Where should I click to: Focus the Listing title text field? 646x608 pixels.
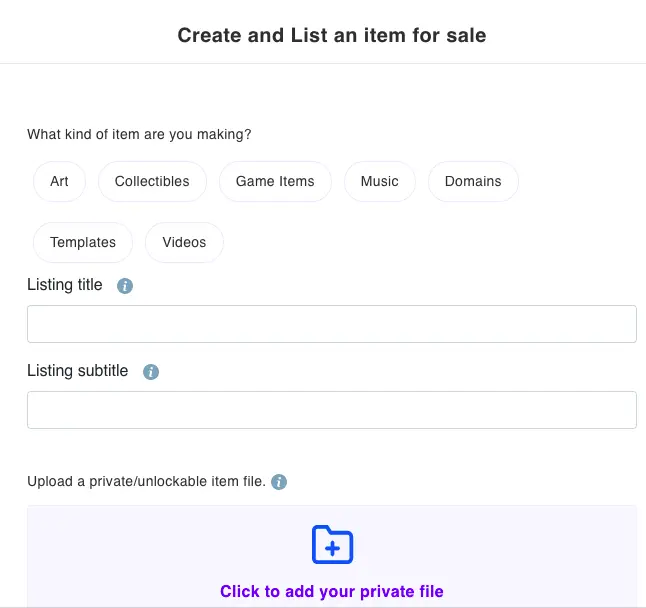tap(332, 324)
